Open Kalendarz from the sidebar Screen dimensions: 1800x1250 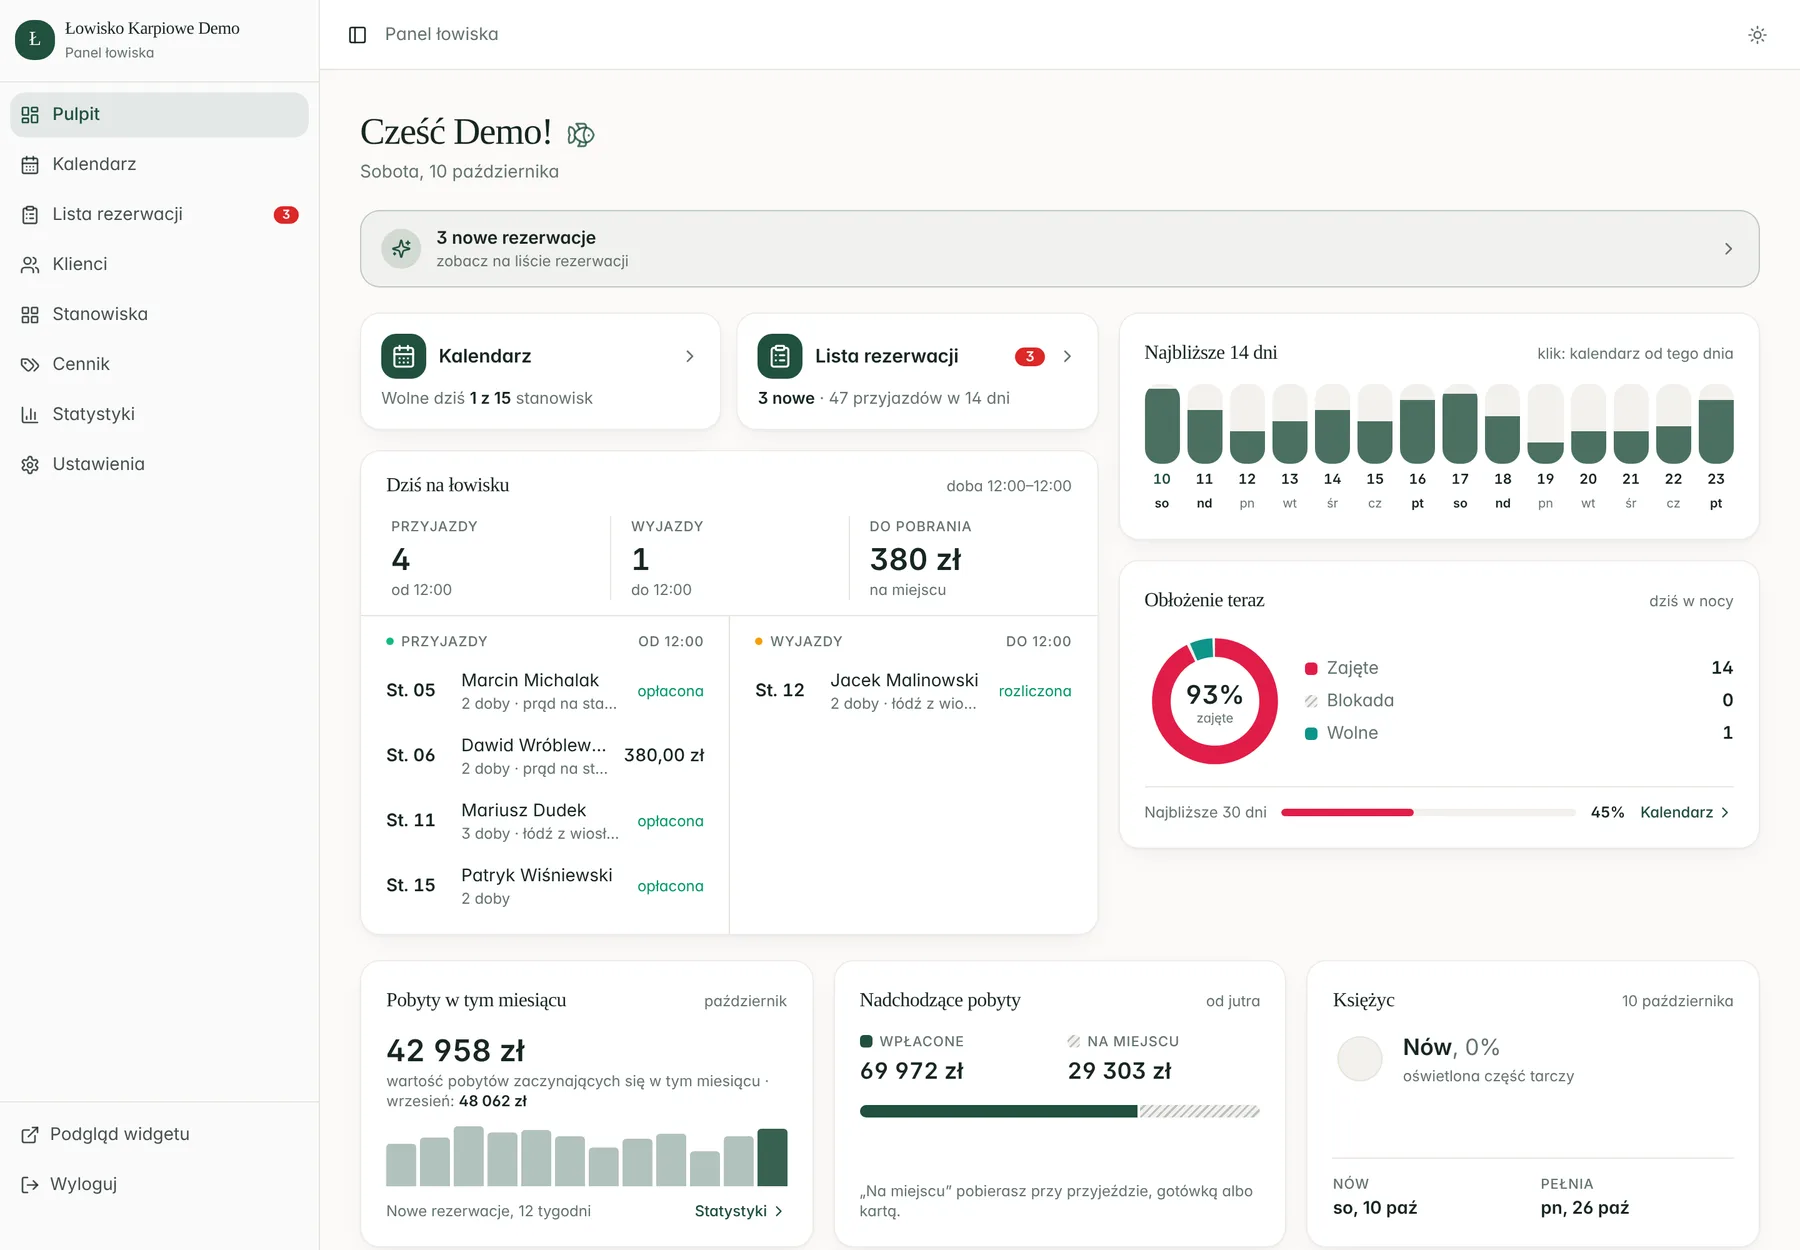point(159,165)
